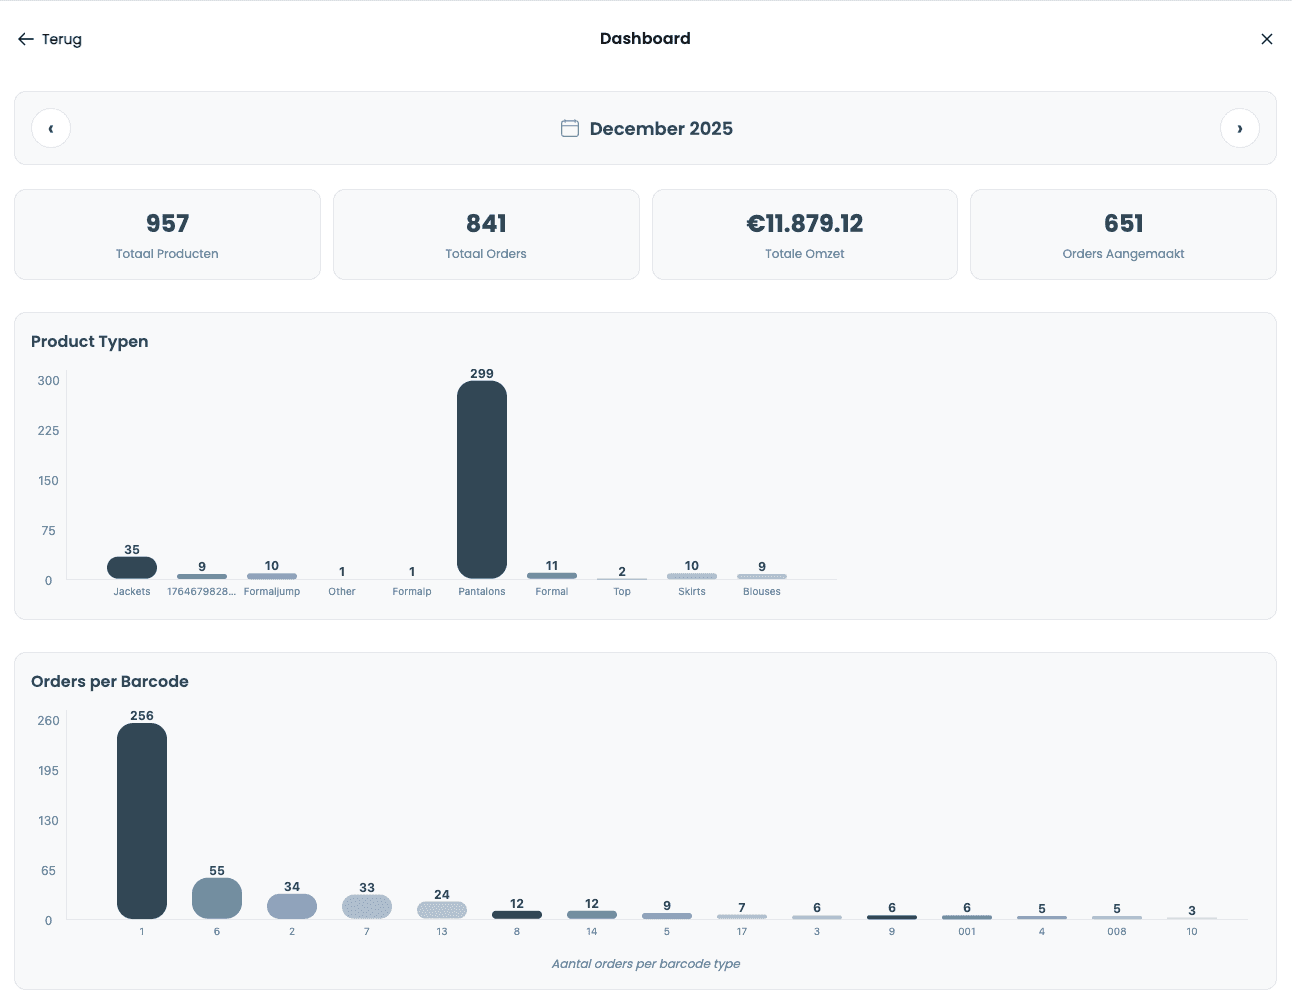This screenshot has width=1292, height=1001.
Task: Click the Formalp label on the x-axis
Action: coord(412,592)
